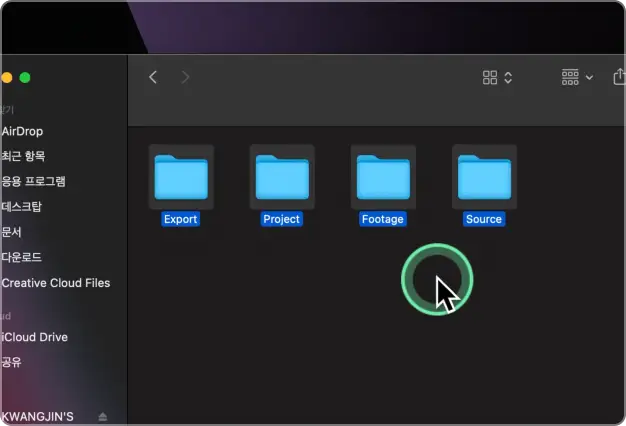
Task: Click the Footage folder name label
Action: coord(383,219)
